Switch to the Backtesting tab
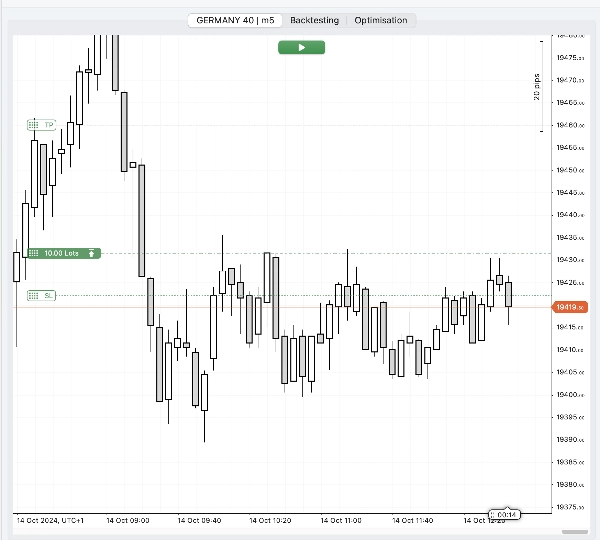The height and width of the screenshot is (540, 600). [314, 20]
